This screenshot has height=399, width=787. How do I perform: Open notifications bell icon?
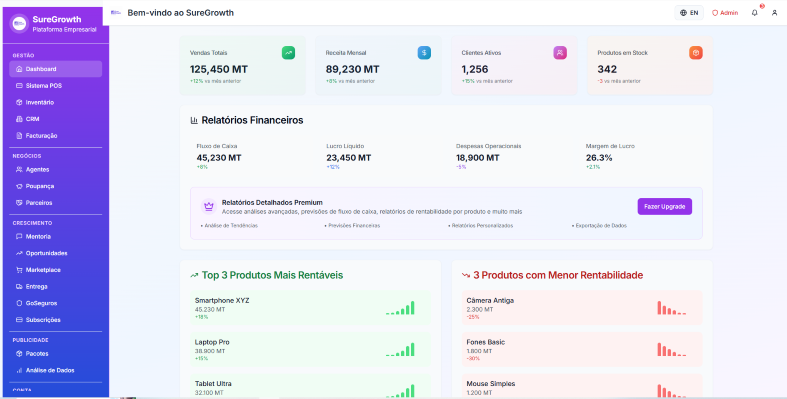(x=754, y=13)
